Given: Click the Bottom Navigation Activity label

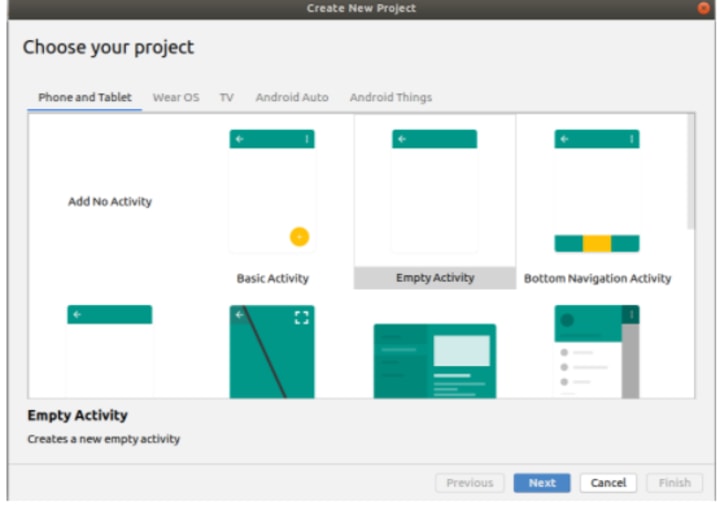Looking at the screenshot, I should click(x=597, y=278).
